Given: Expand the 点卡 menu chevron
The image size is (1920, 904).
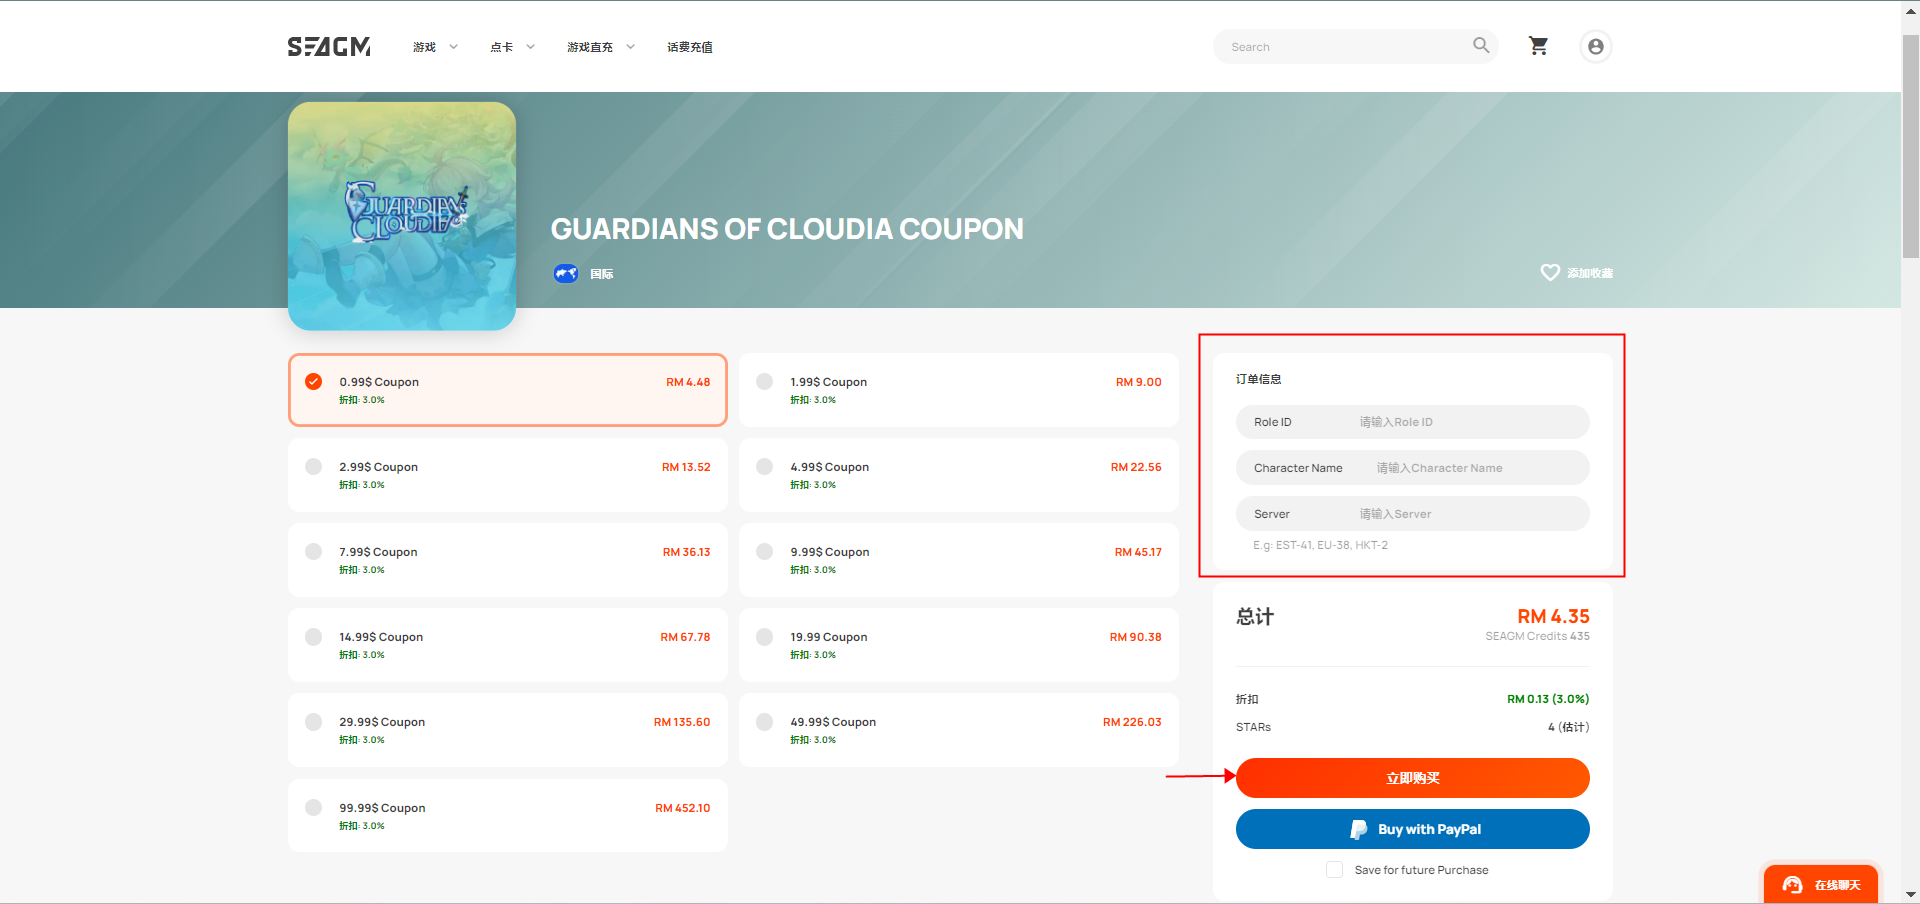Looking at the screenshot, I should [x=530, y=47].
